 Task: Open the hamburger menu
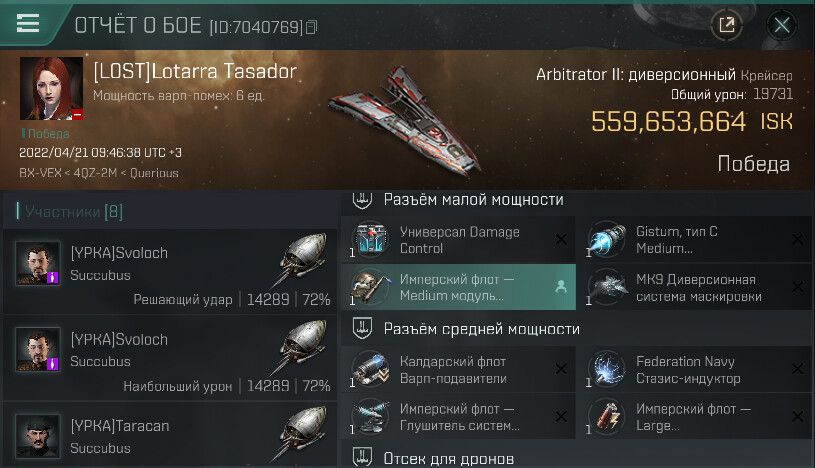click(x=28, y=23)
